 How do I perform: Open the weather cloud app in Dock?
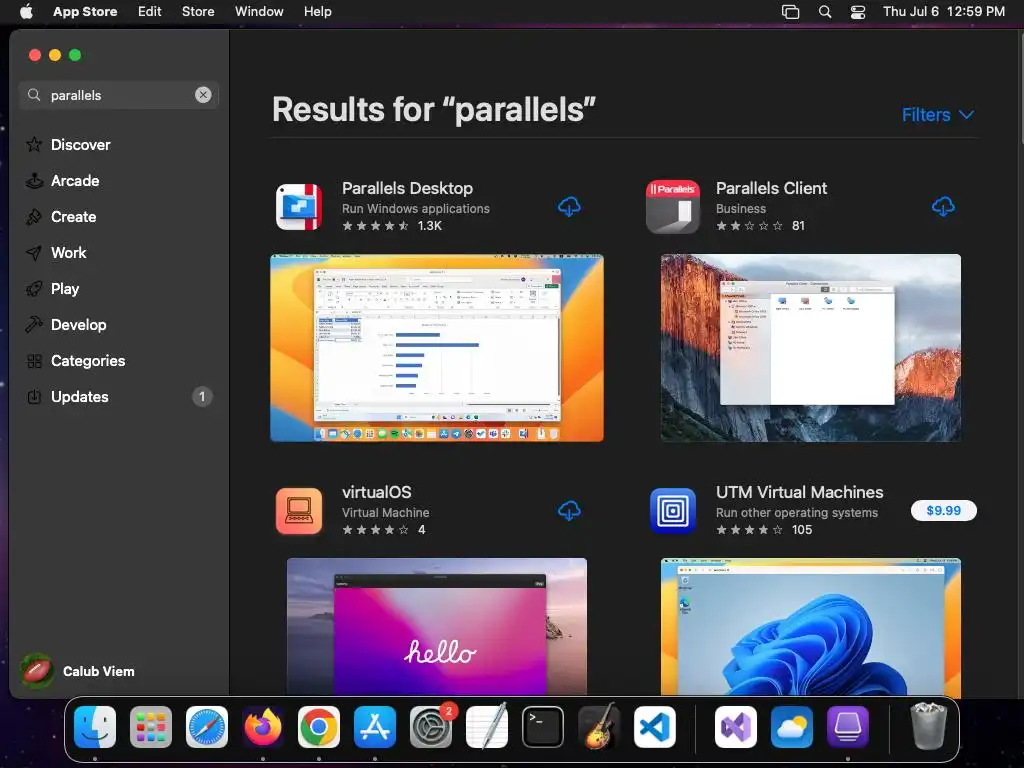(792, 727)
